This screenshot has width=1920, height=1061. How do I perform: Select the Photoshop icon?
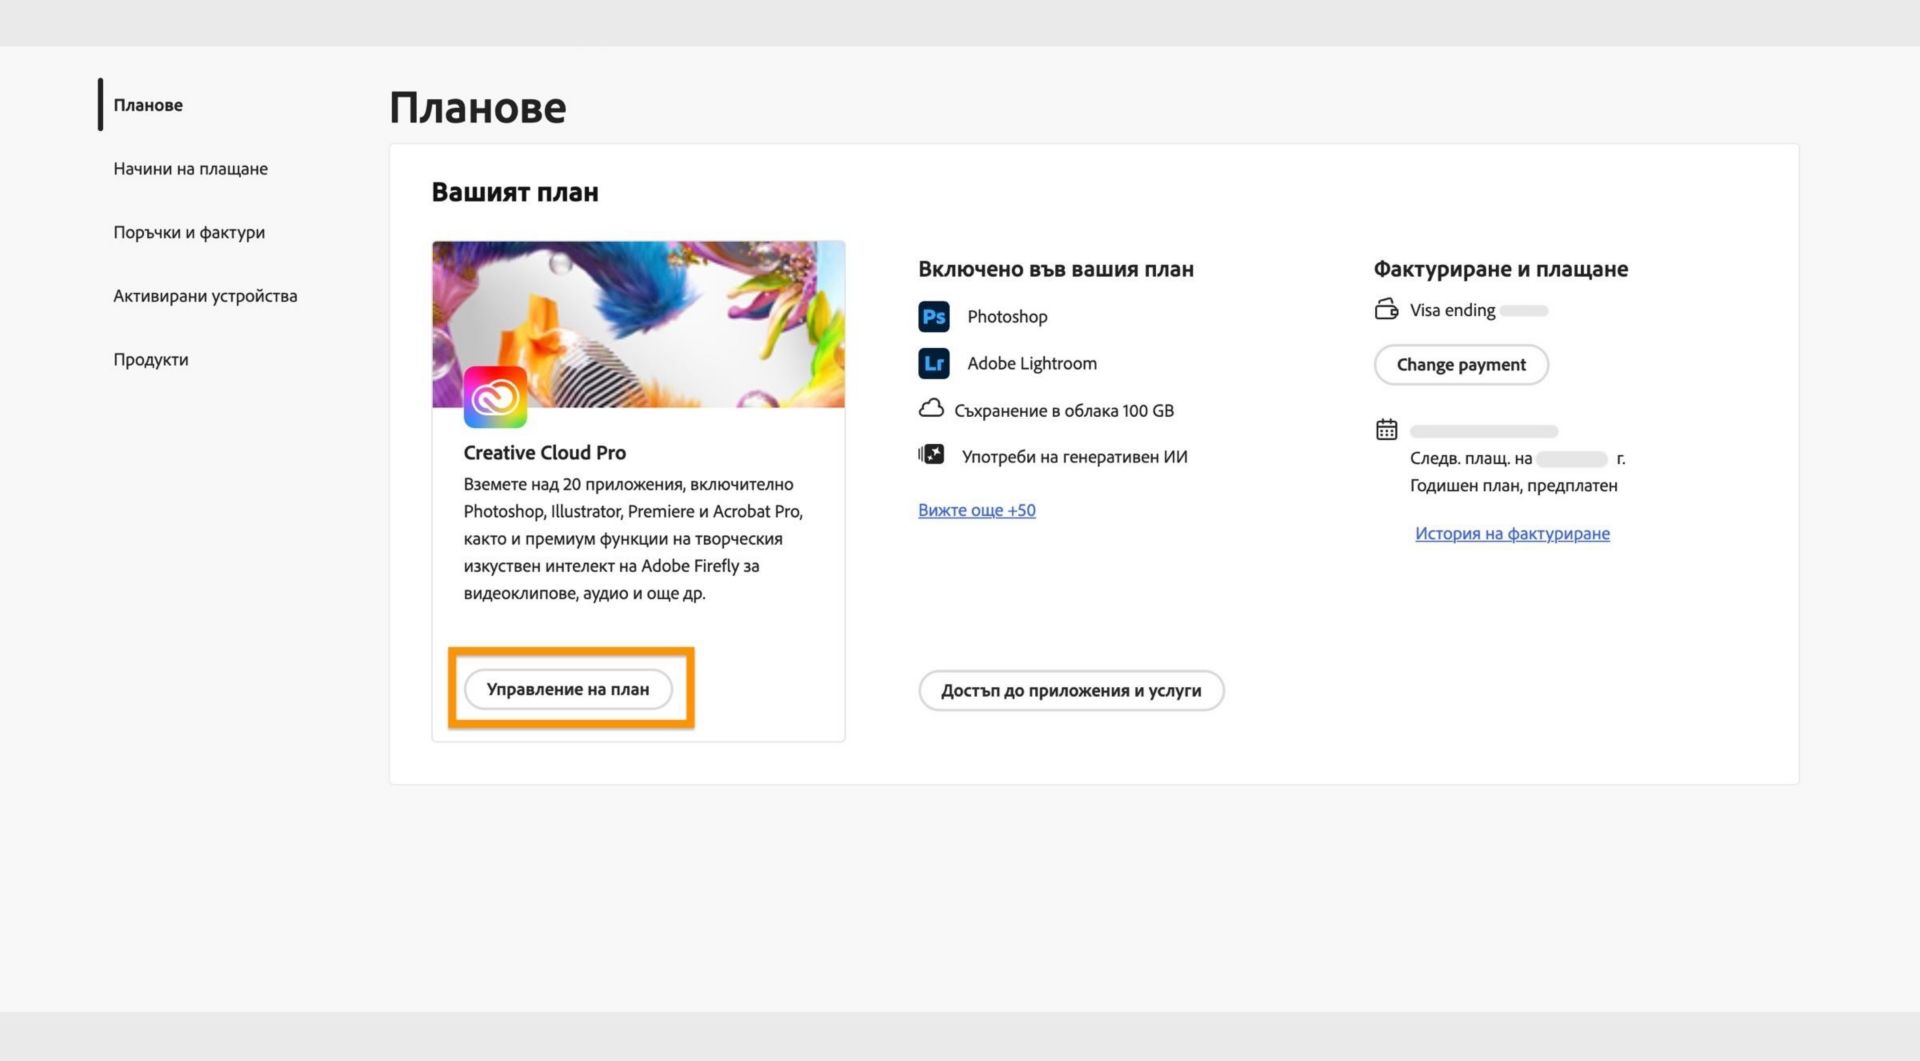[x=933, y=316]
